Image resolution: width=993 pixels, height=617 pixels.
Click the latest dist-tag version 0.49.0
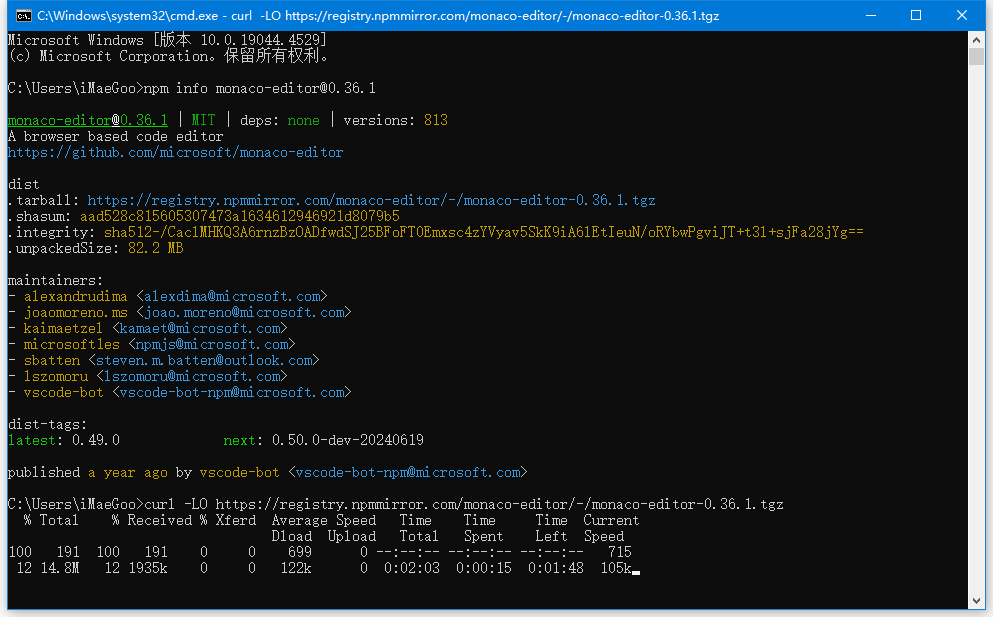(x=96, y=440)
